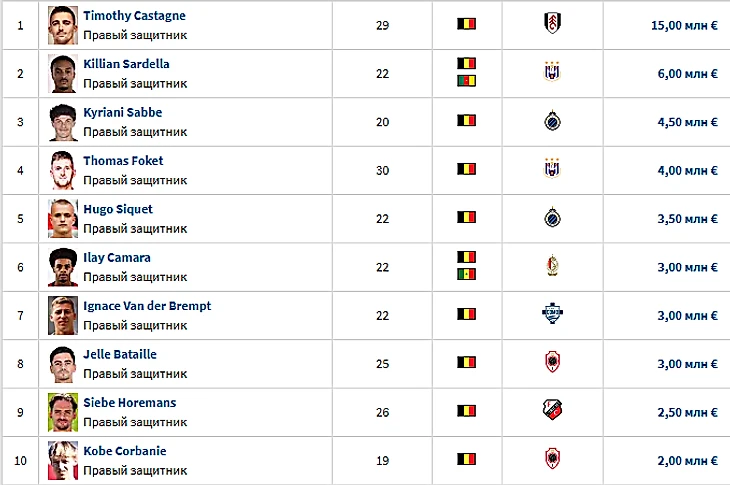The width and height of the screenshot is (730, 485).
Task: Click Kyriani Sabbe's portrait thumbnail
Action: pos(63,121)
